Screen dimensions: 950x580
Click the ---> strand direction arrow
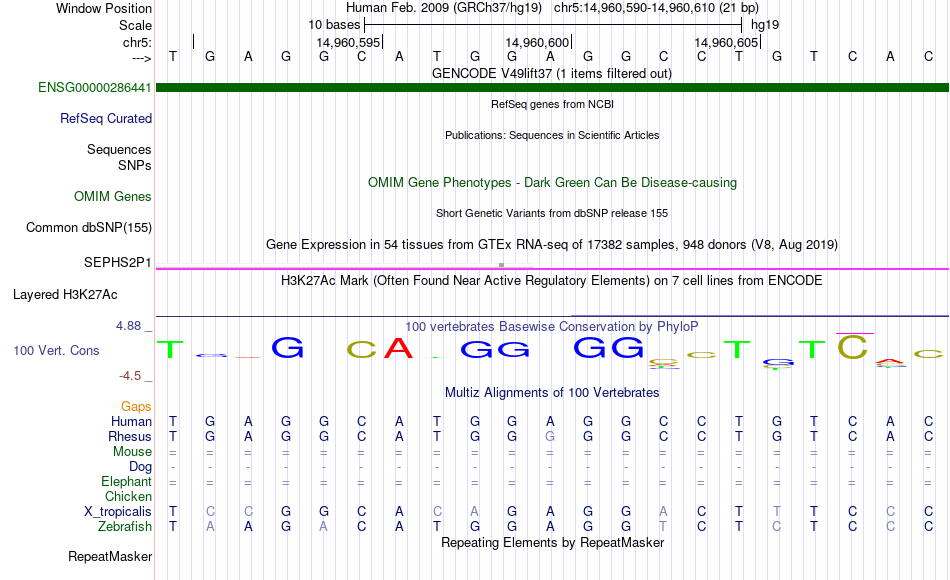142,58
